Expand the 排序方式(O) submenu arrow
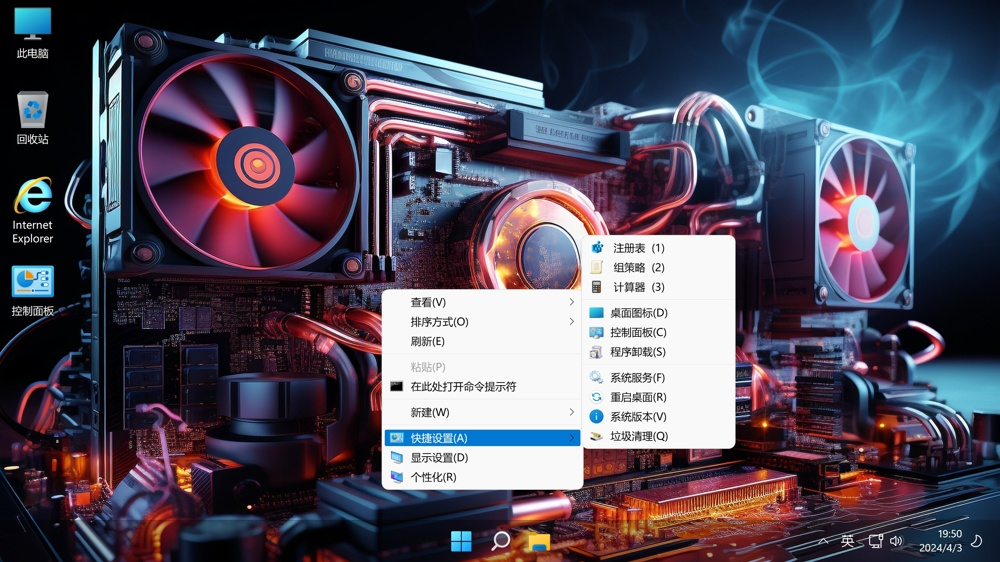 571,322
